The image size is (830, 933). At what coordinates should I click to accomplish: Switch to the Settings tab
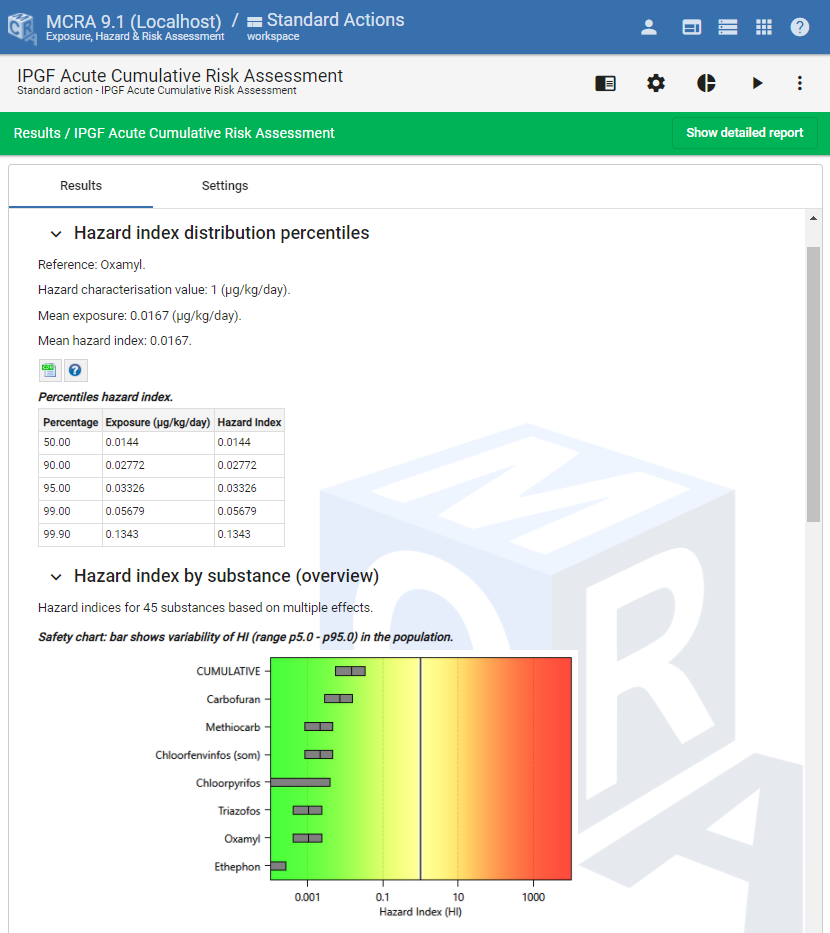[224, 185]
